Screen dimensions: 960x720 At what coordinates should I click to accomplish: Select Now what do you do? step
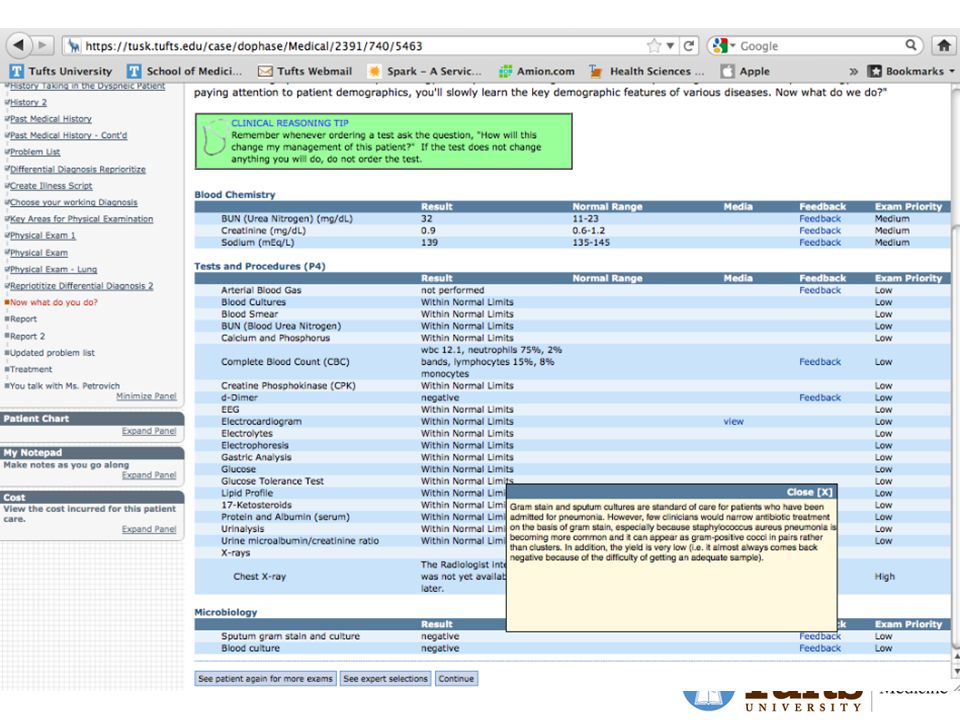point(53,302)
